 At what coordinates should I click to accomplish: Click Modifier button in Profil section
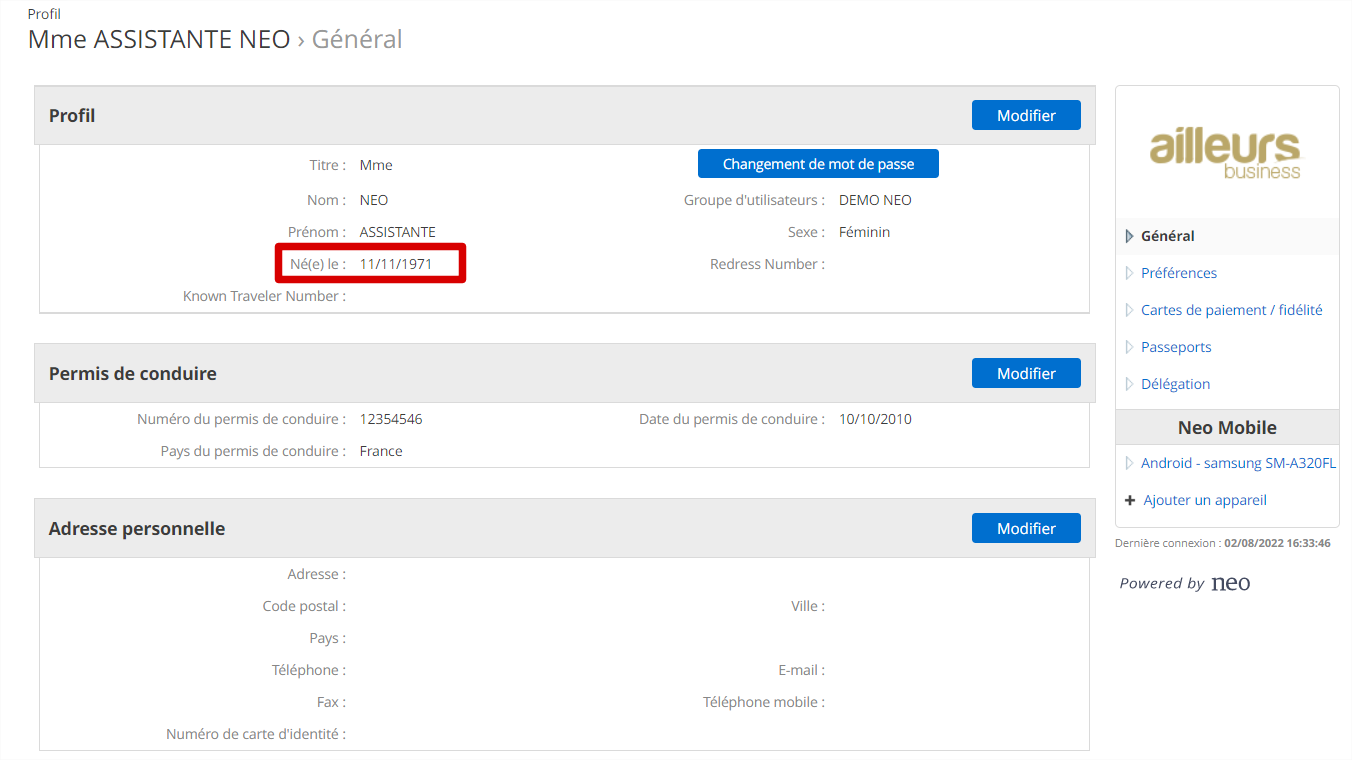[x=1026, y=115]
